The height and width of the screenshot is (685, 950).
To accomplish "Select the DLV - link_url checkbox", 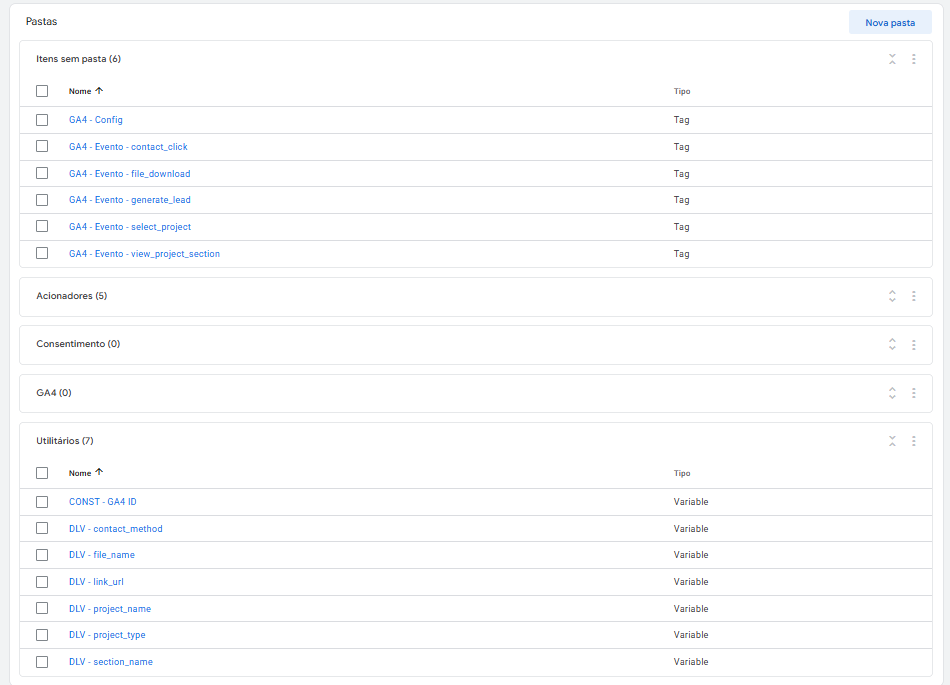I will (42, 582).
